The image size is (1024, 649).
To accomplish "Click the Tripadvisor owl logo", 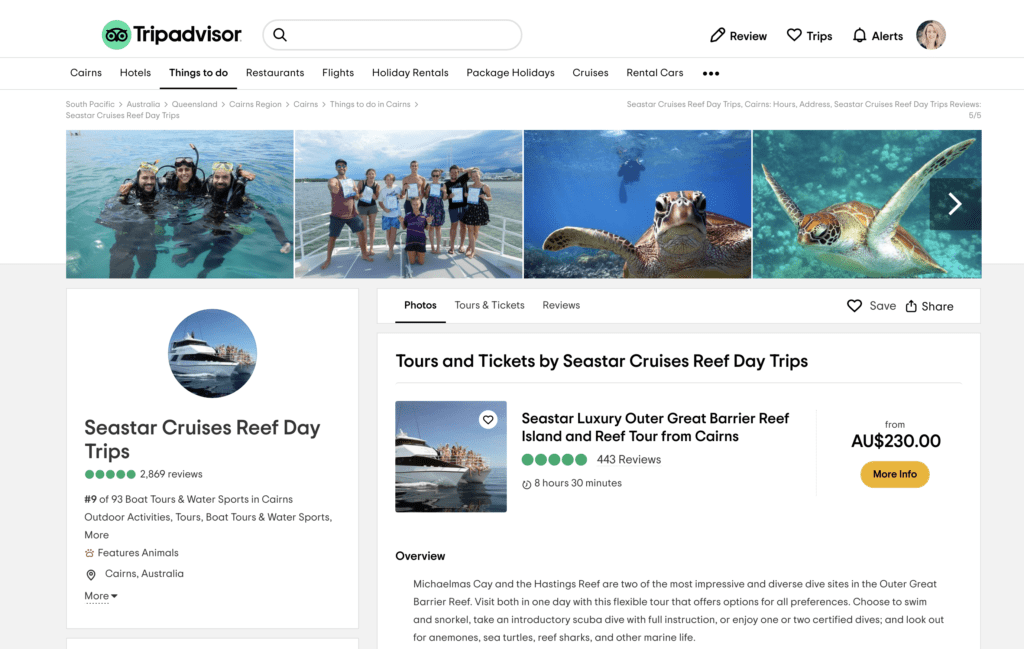I will point(116,35).
